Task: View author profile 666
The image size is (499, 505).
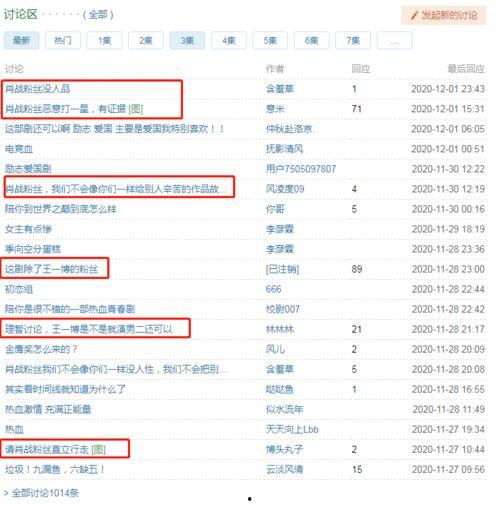Action: [x=273, y=289]
